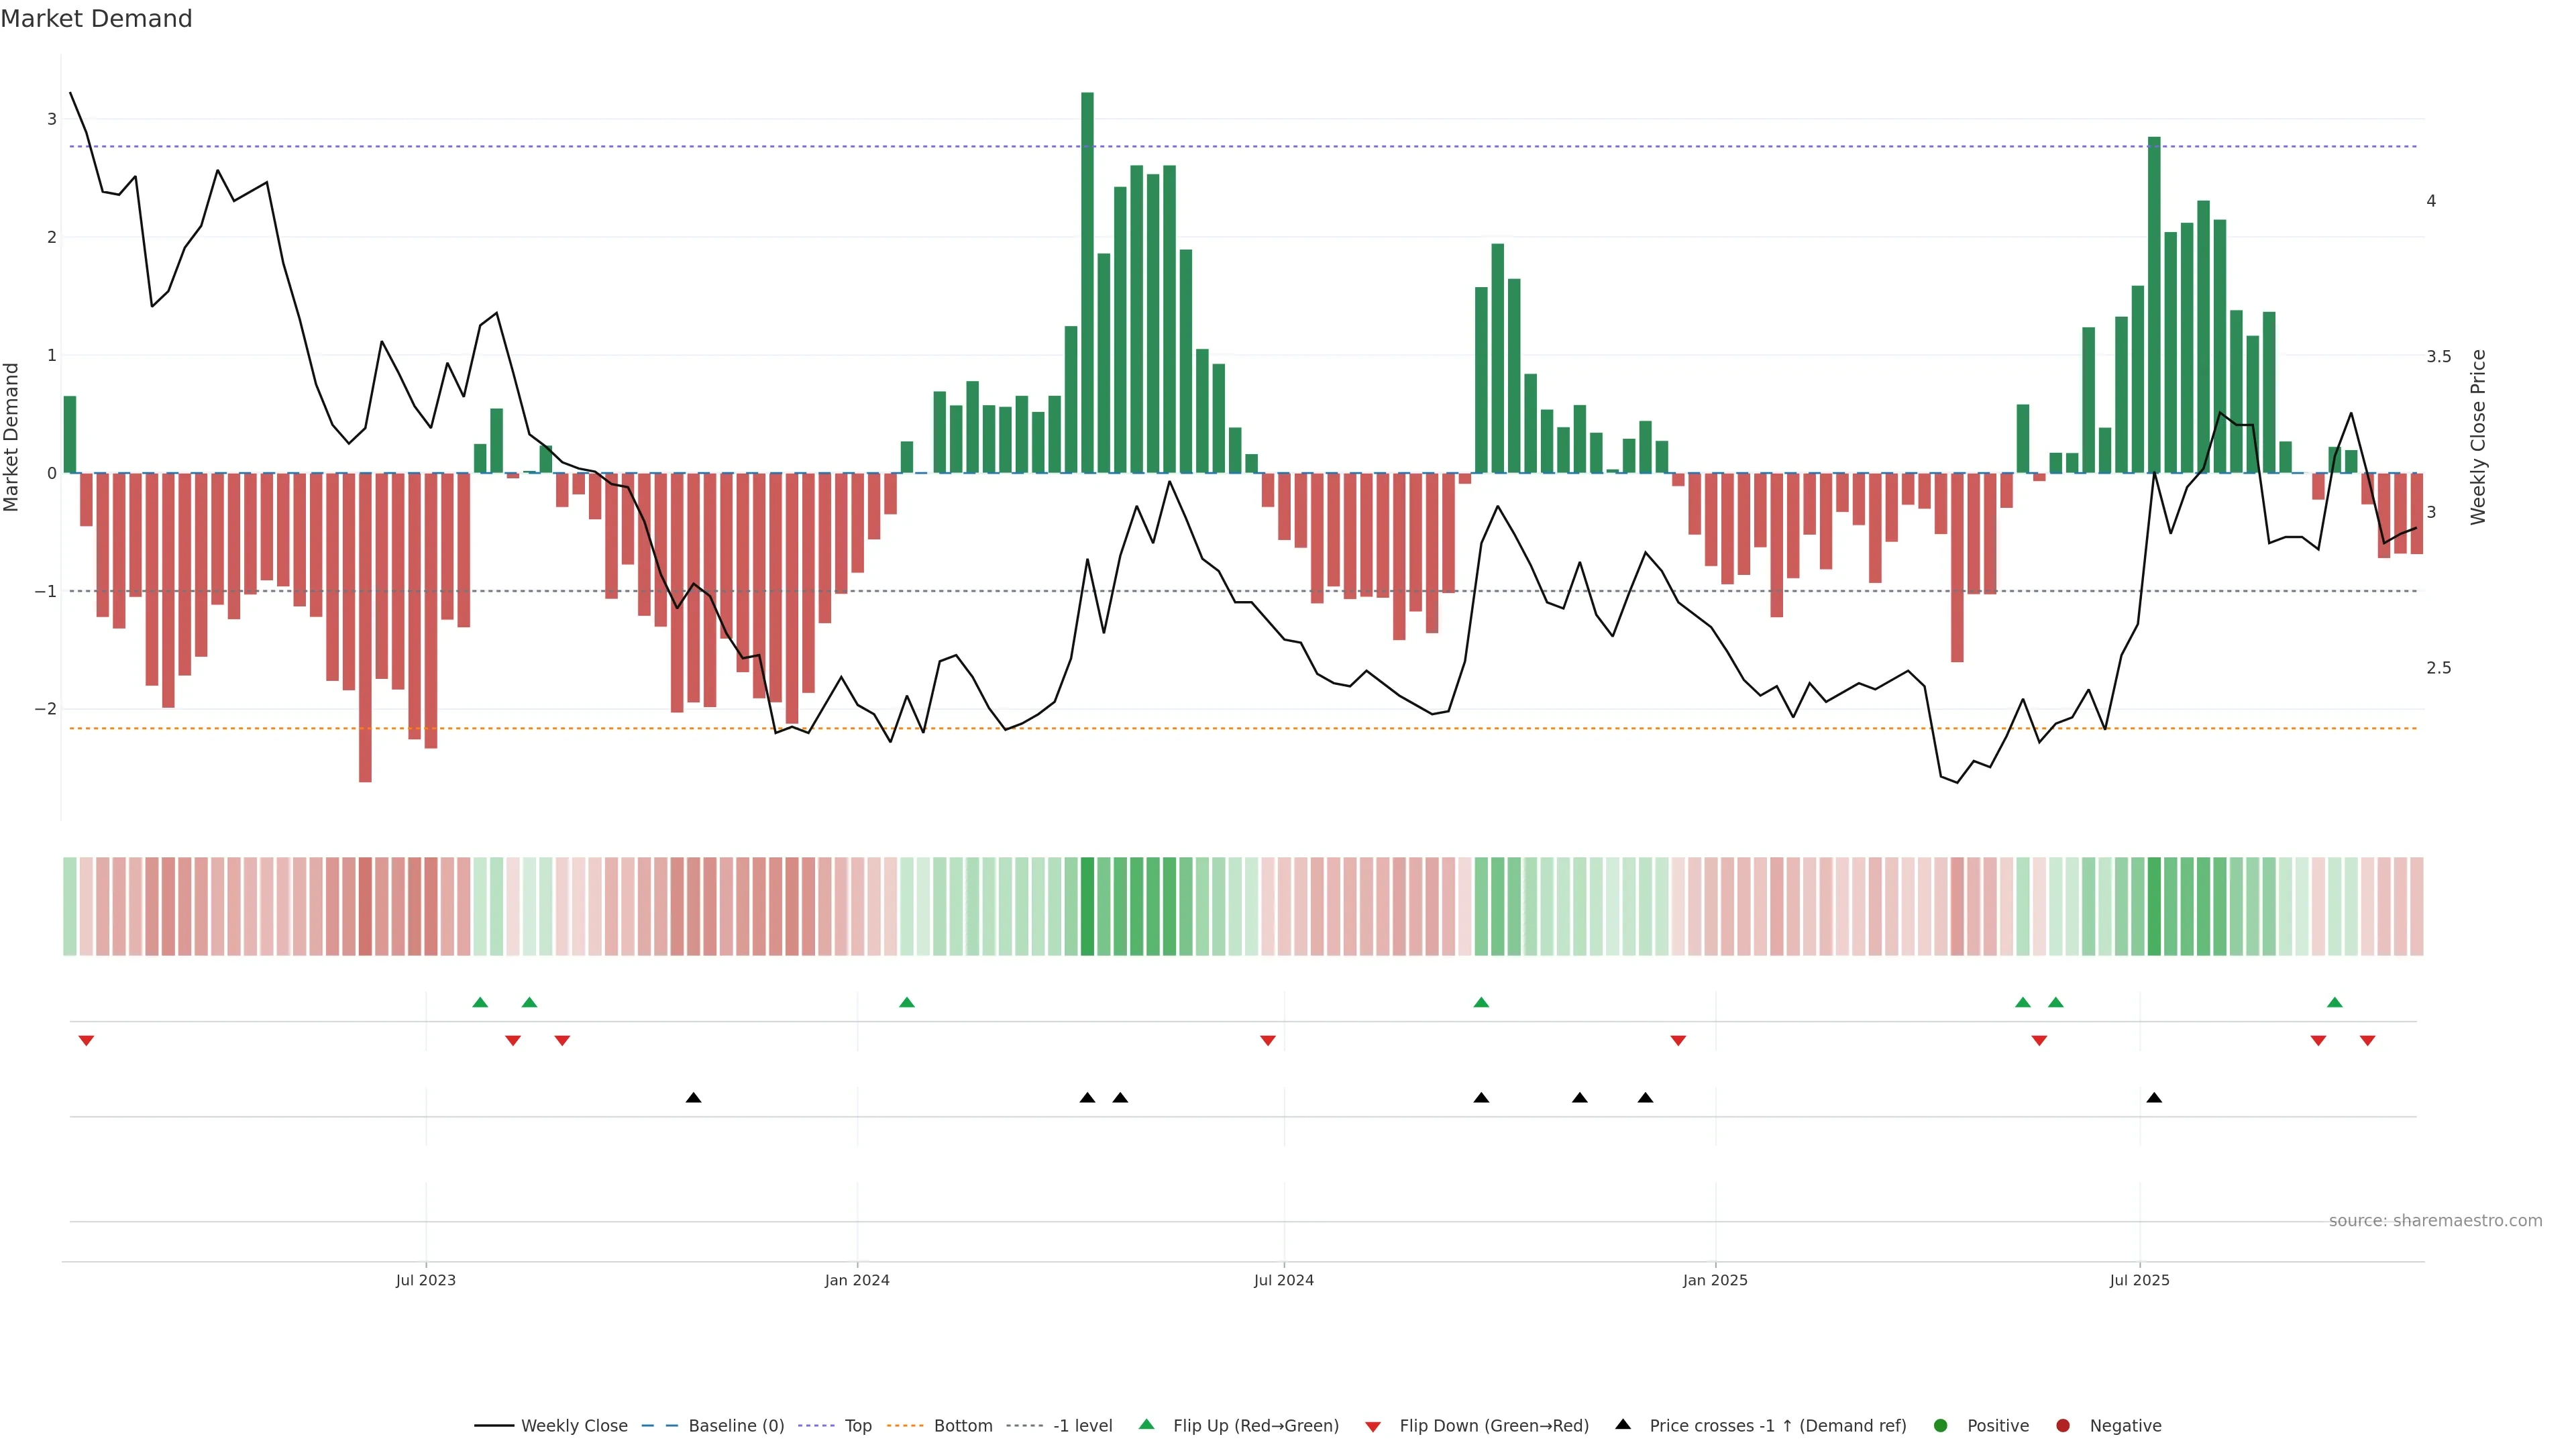Viewport: 2576px width, 1449px height.
Task: Click the Positive green circle legend icon
Action: (1941, 1426)
